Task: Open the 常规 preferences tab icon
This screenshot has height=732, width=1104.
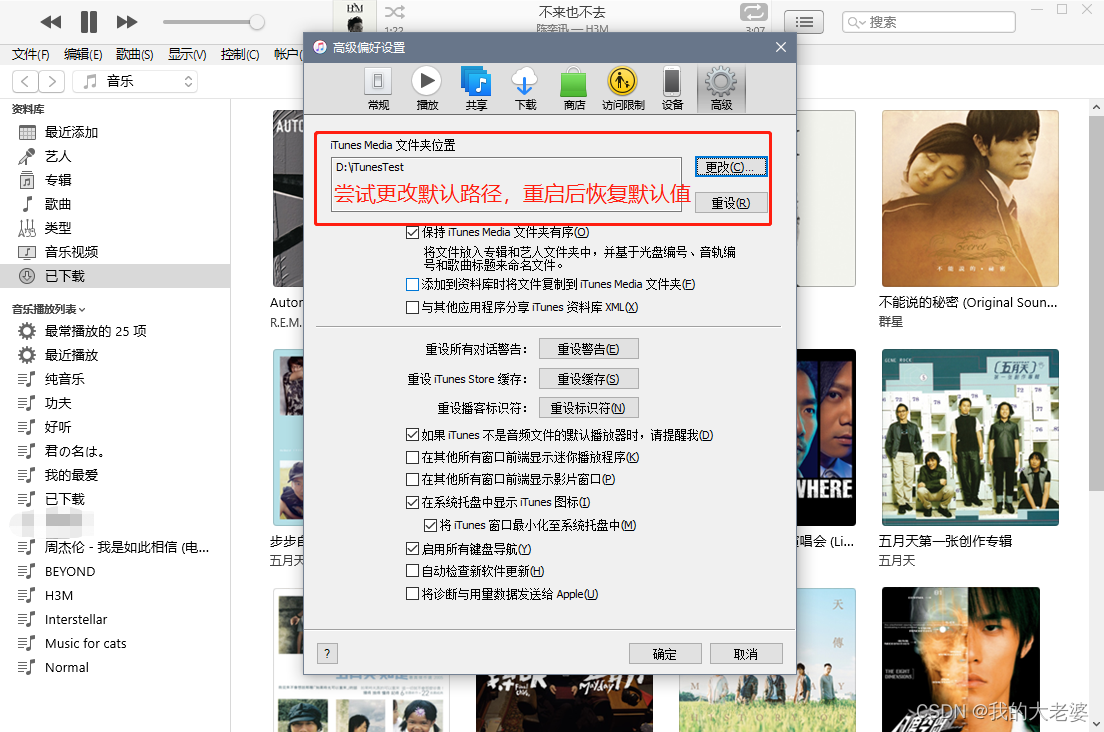Action: coord(378,89)
